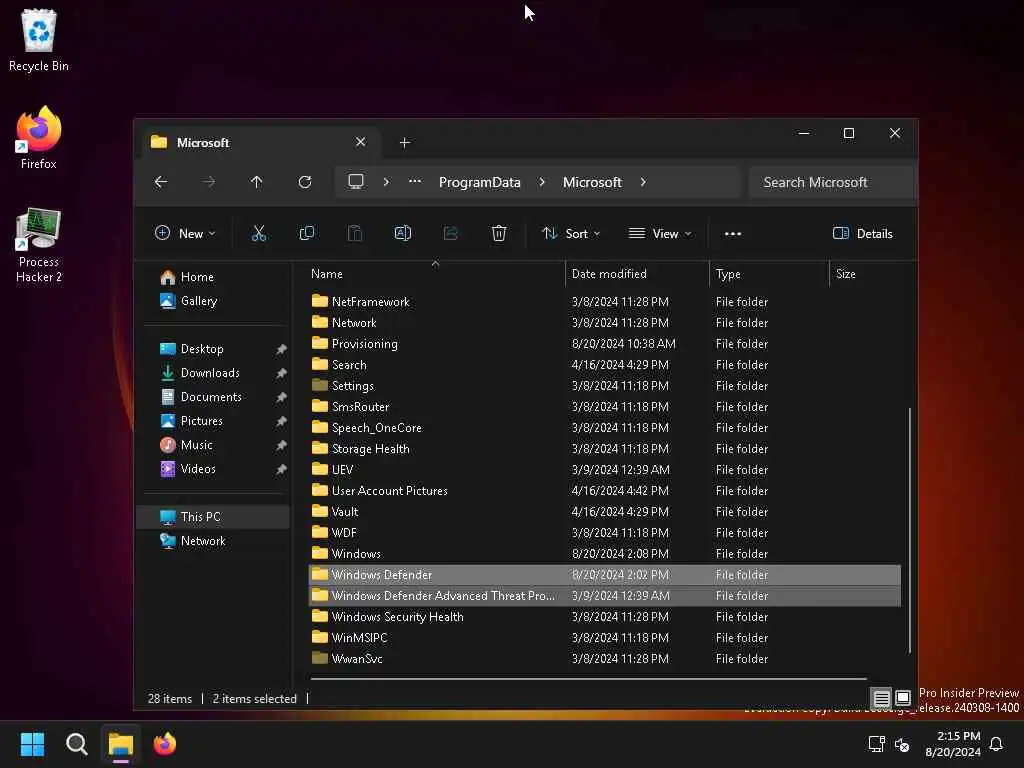Screen dimensions: 1024x768
Task: Open the Windows Start menu
Action: (32, 744)
